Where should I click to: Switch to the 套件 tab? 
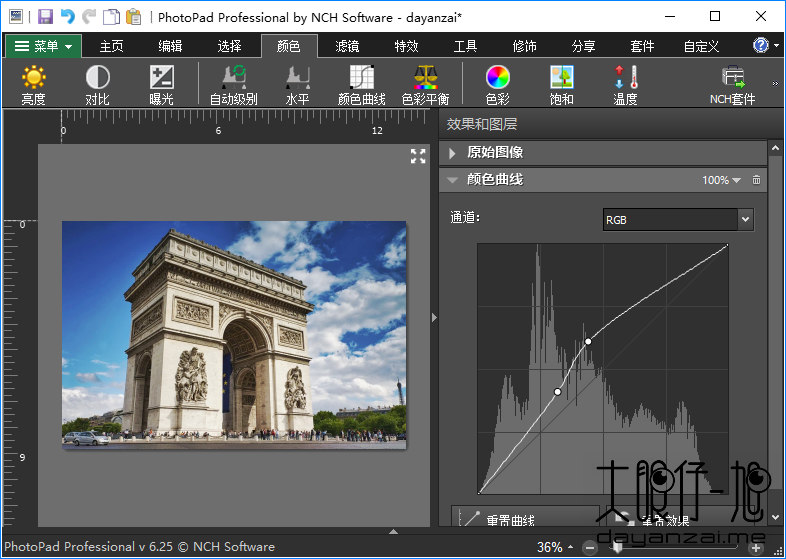(642, 46)
